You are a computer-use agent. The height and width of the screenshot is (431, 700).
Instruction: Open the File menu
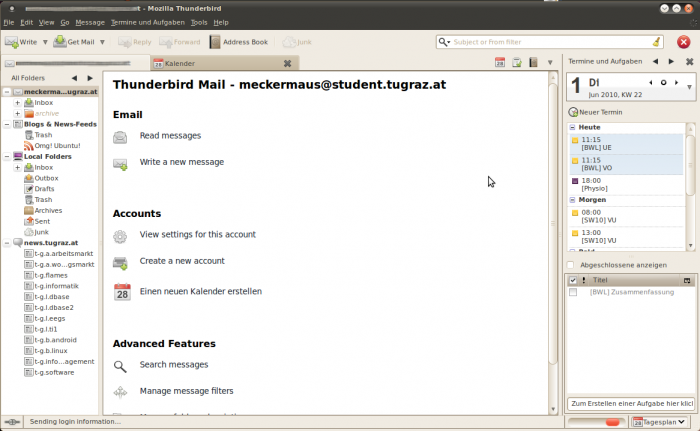pos(9,22)
